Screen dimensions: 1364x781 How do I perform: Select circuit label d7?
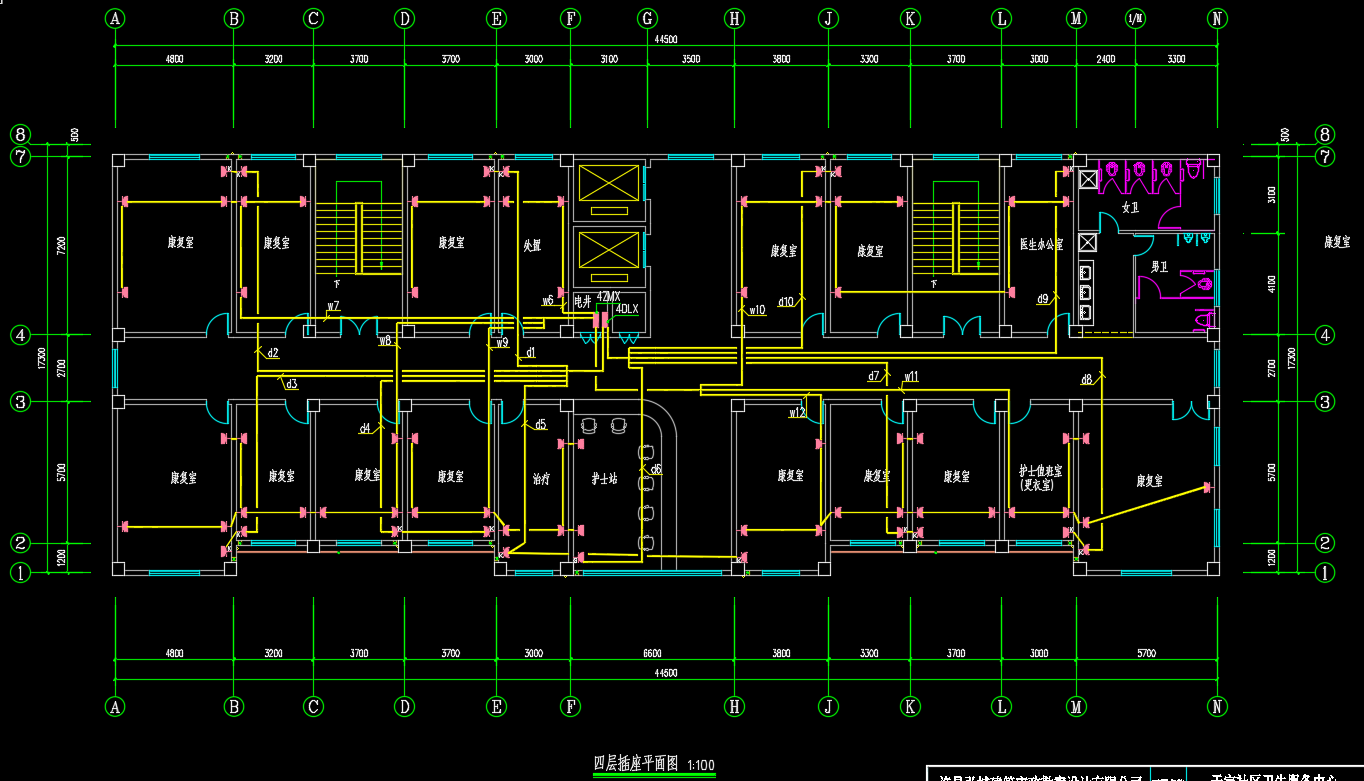click(x=874, y=377)
